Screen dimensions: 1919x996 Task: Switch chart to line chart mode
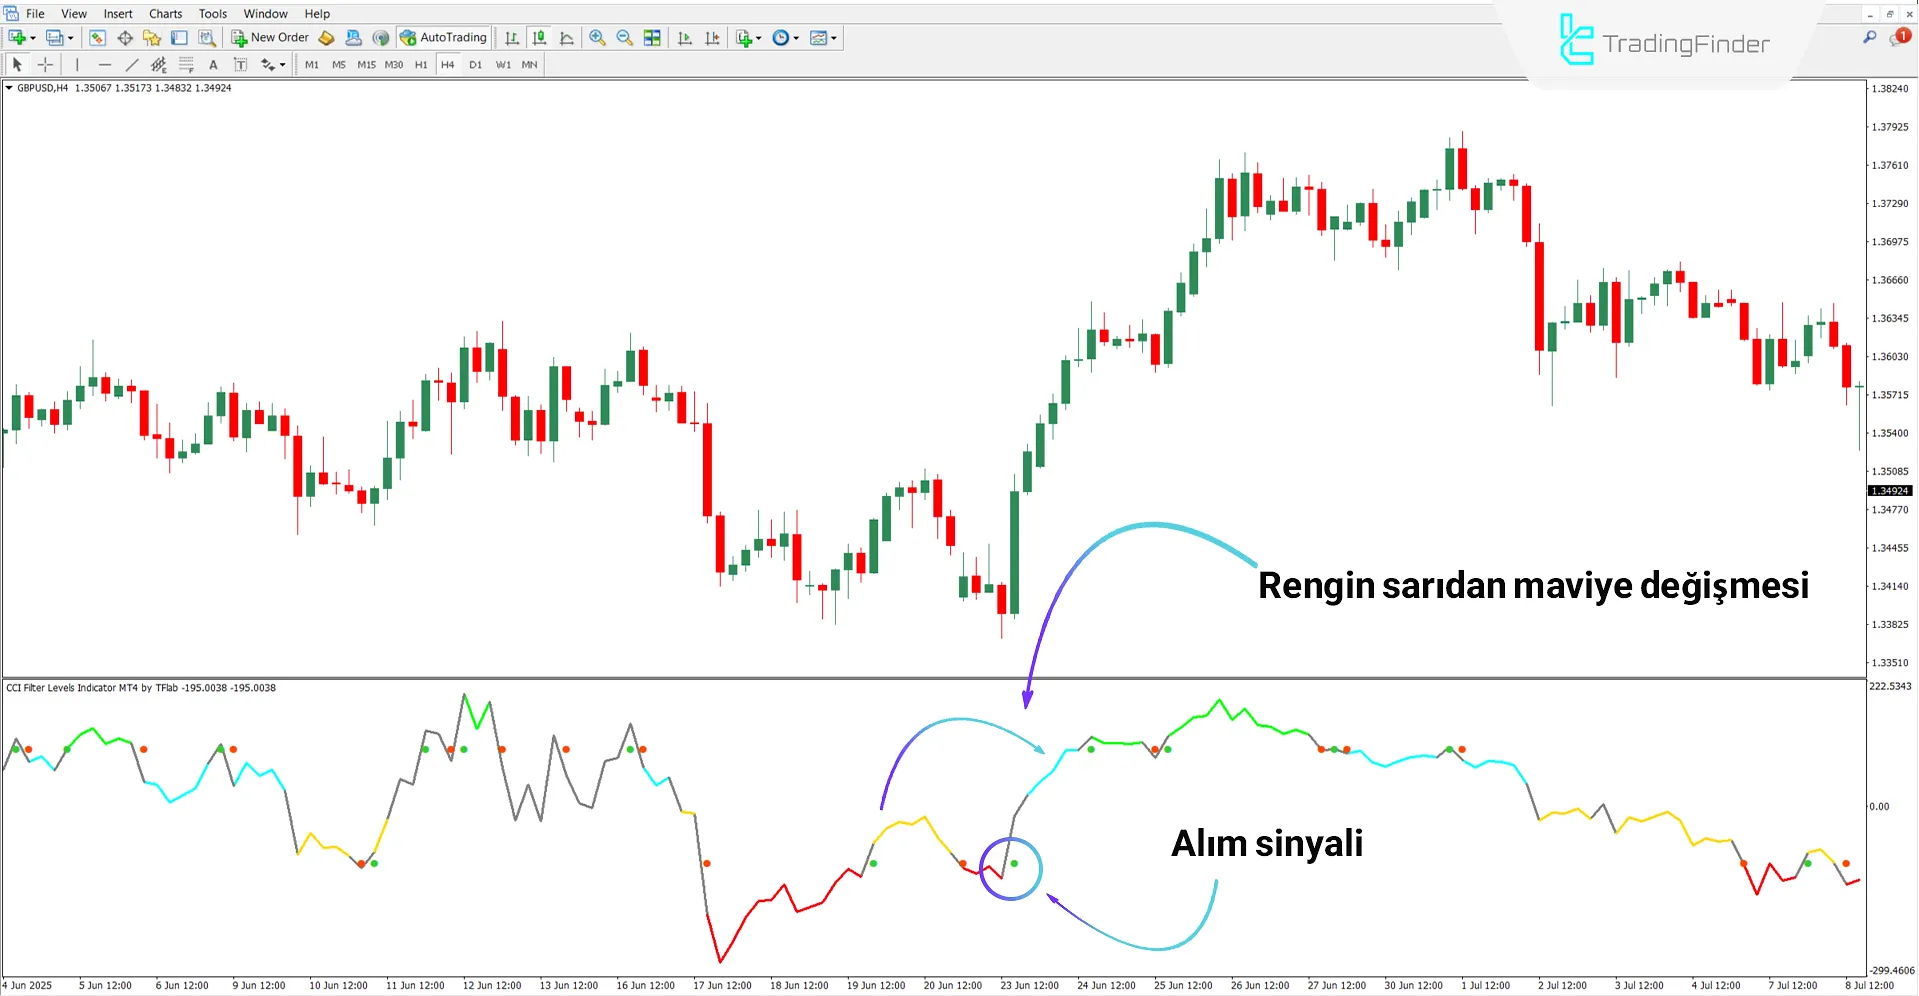coord(566,37)
